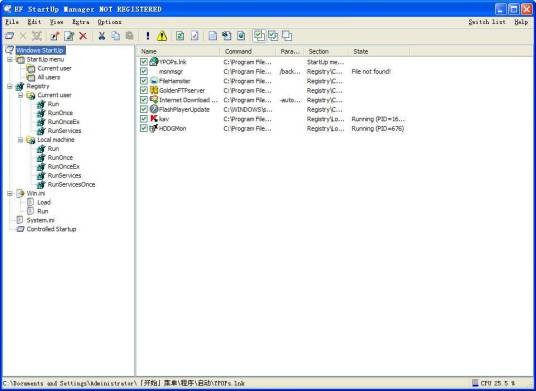536x391 pixels.
Task: Collapse the Registry tree node
Action: point(10,86)
